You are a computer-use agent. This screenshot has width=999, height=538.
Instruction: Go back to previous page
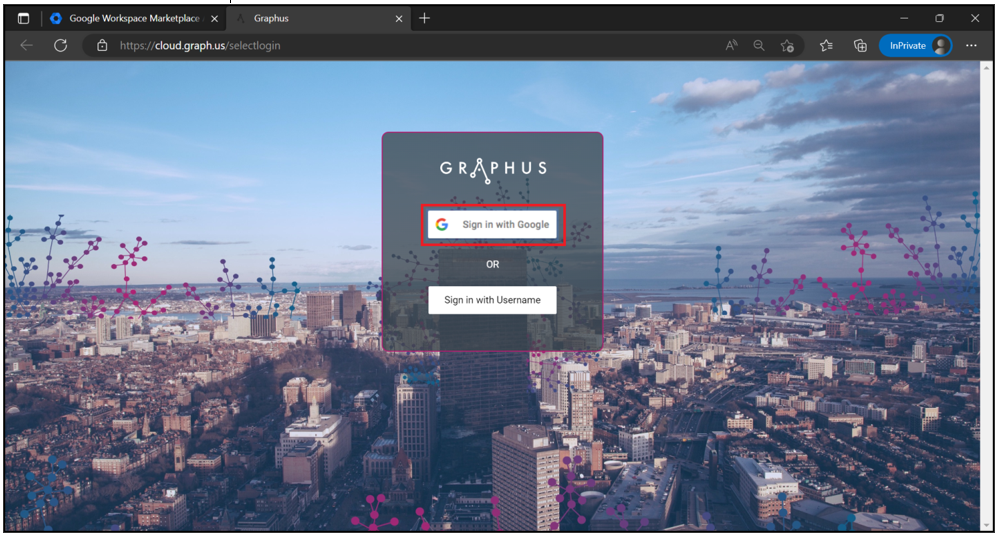(26, 45)
